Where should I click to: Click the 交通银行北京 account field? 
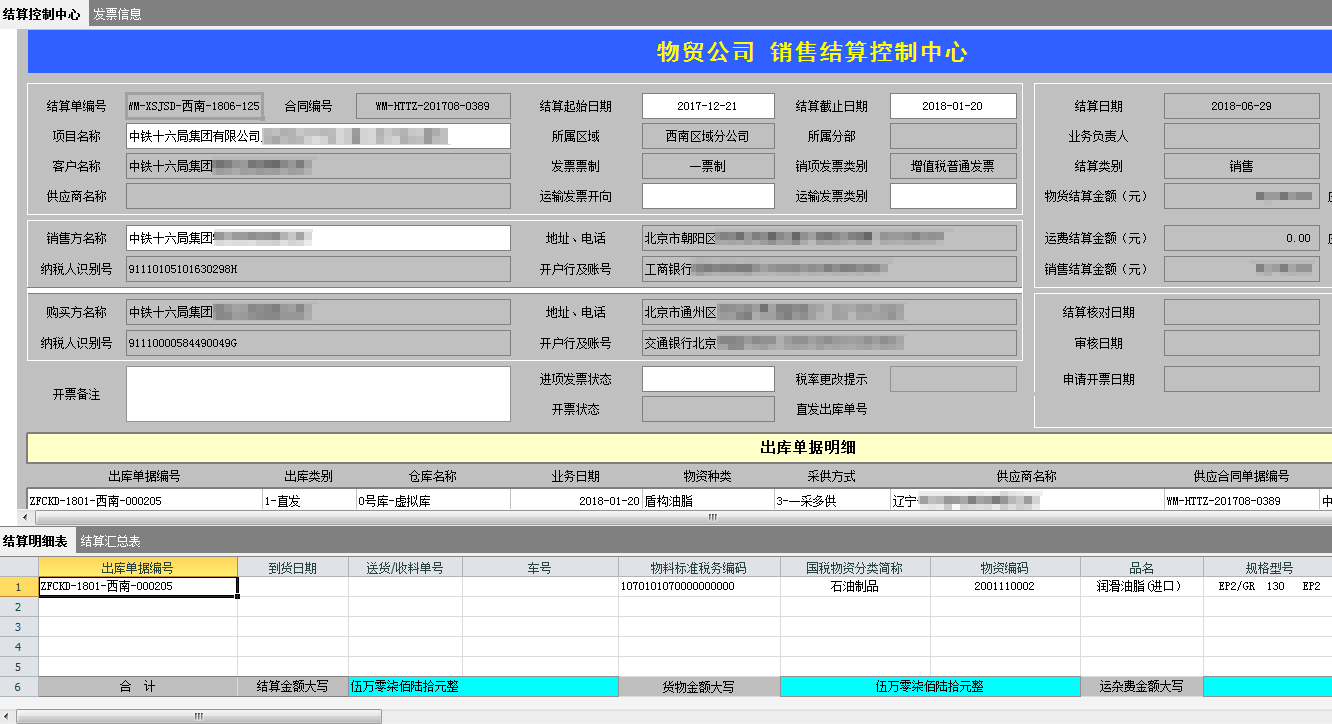(829, 343)
